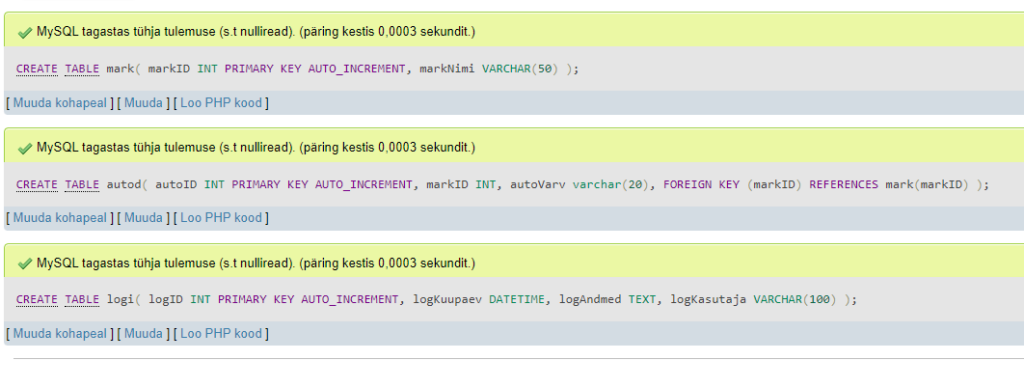Click CREATE keyword in the autod table statement

[x=37, y=184]
